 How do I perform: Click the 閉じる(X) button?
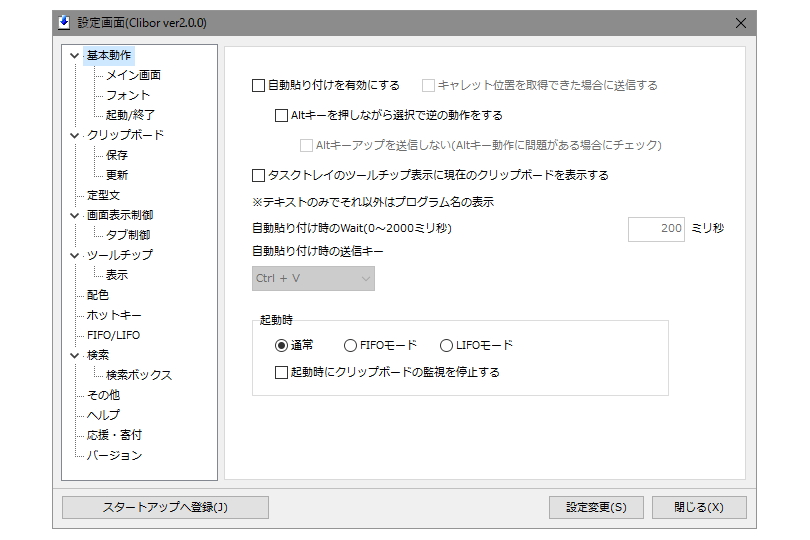click(x=699, y=507)
